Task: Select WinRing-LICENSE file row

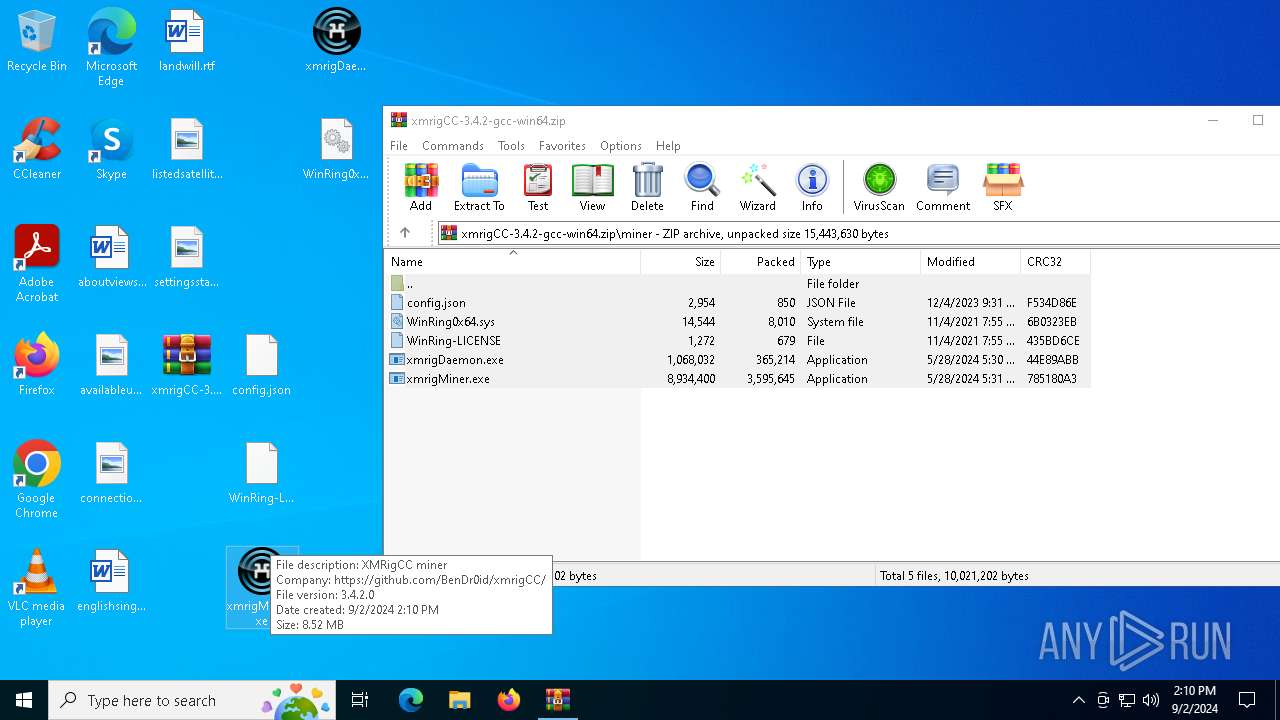Action: [x=738, y=341]
